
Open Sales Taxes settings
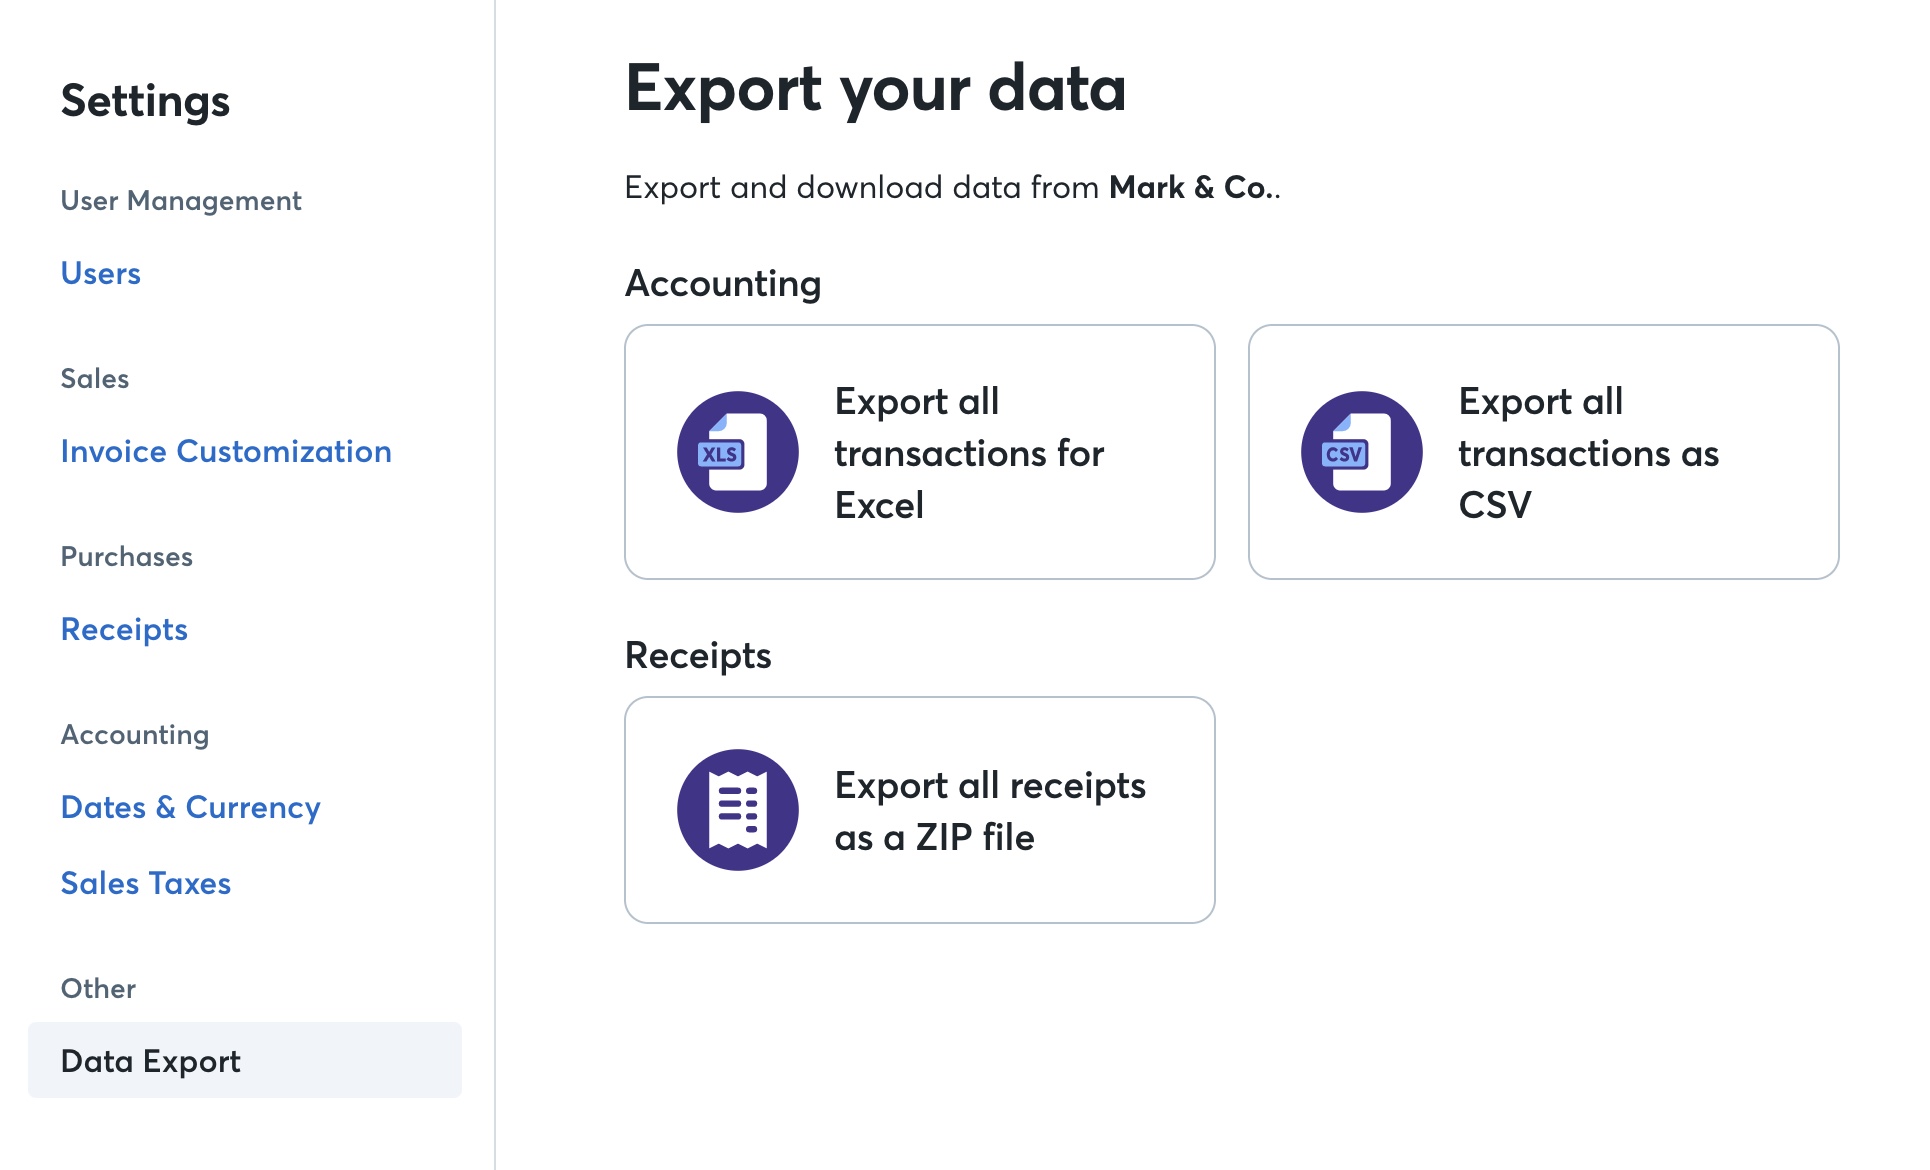[146, 884]
